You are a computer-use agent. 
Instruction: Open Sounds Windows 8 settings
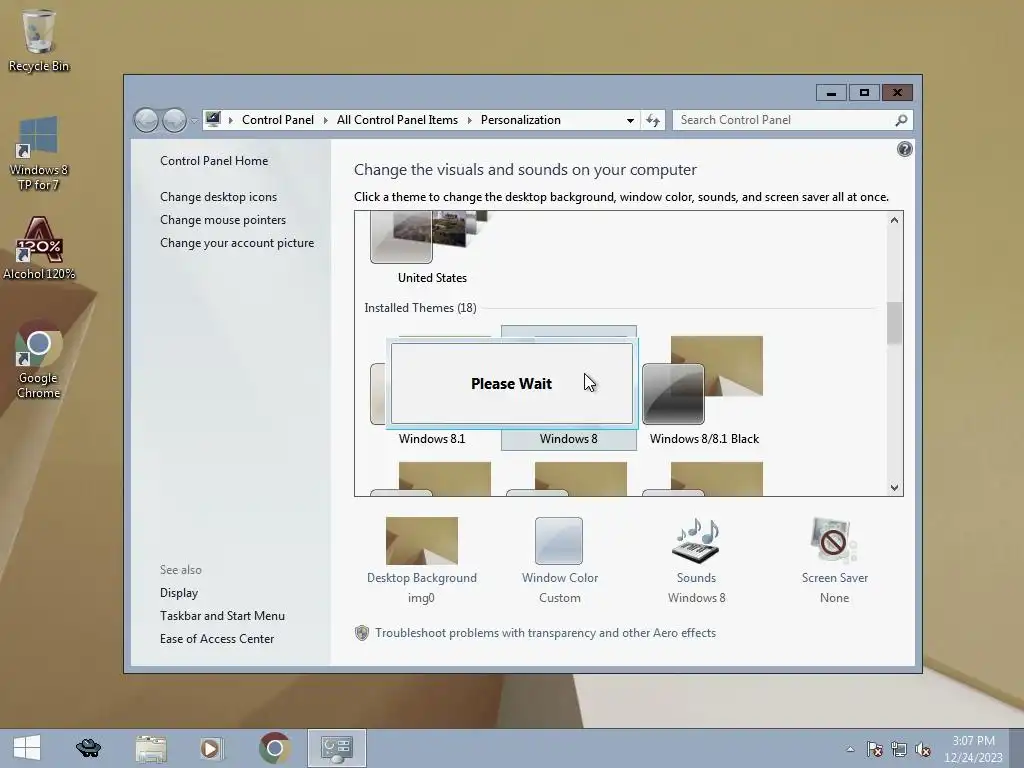tap(696, 559)
